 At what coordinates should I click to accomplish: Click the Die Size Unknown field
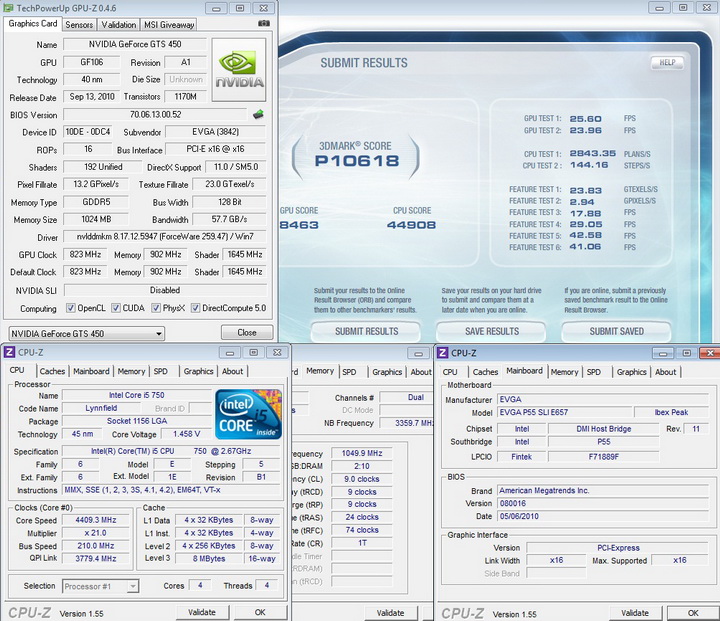186,79
